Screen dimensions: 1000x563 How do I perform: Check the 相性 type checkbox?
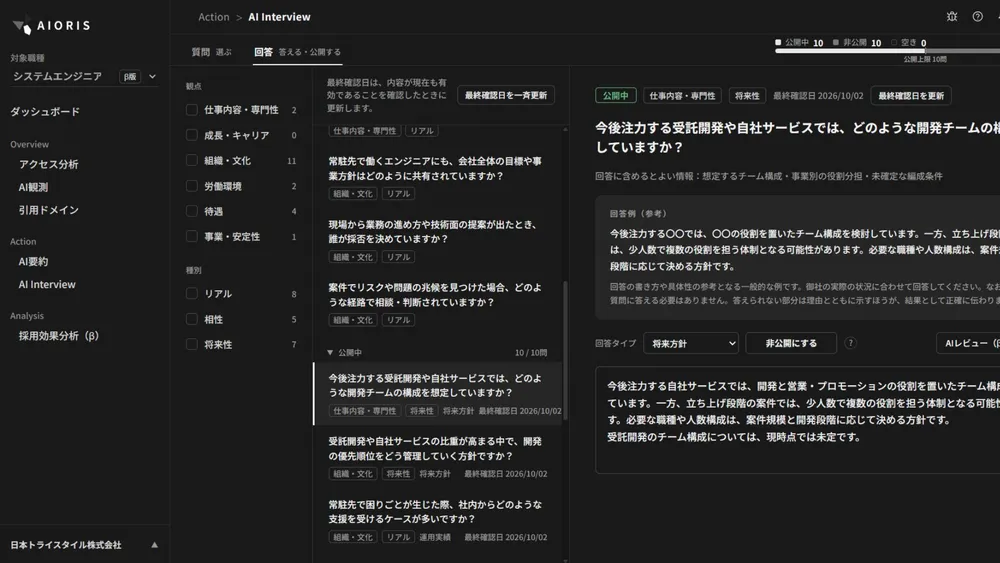pyautogui.click(x=191, y=319)
